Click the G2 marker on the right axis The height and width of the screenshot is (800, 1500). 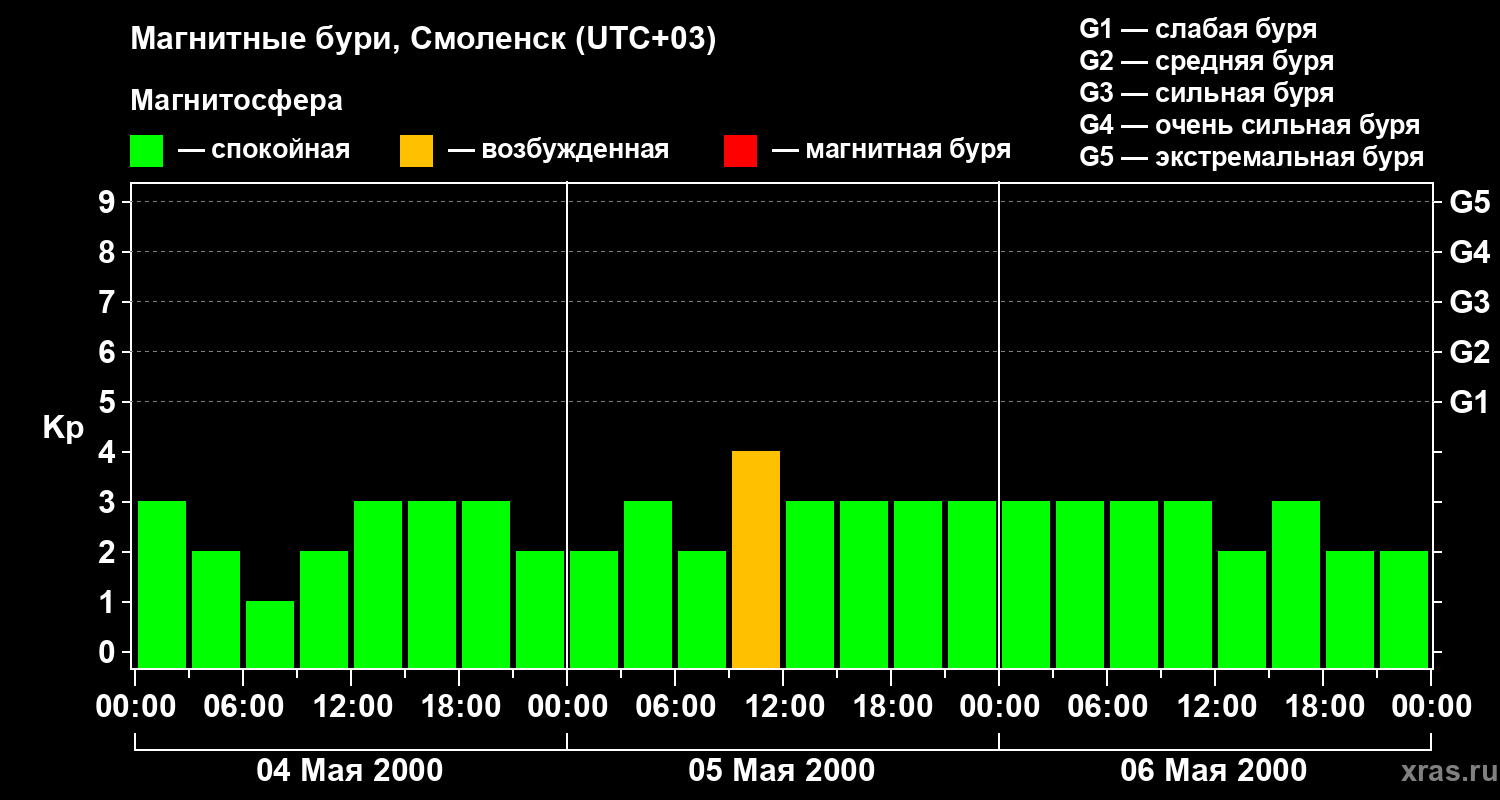1470,352
